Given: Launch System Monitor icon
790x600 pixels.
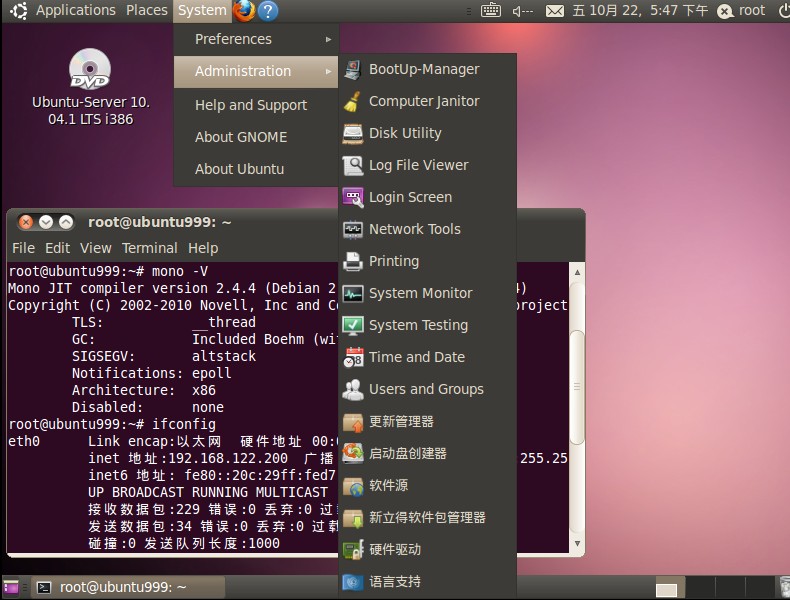Looking at the screenshot, I should (x=353, y=293).
